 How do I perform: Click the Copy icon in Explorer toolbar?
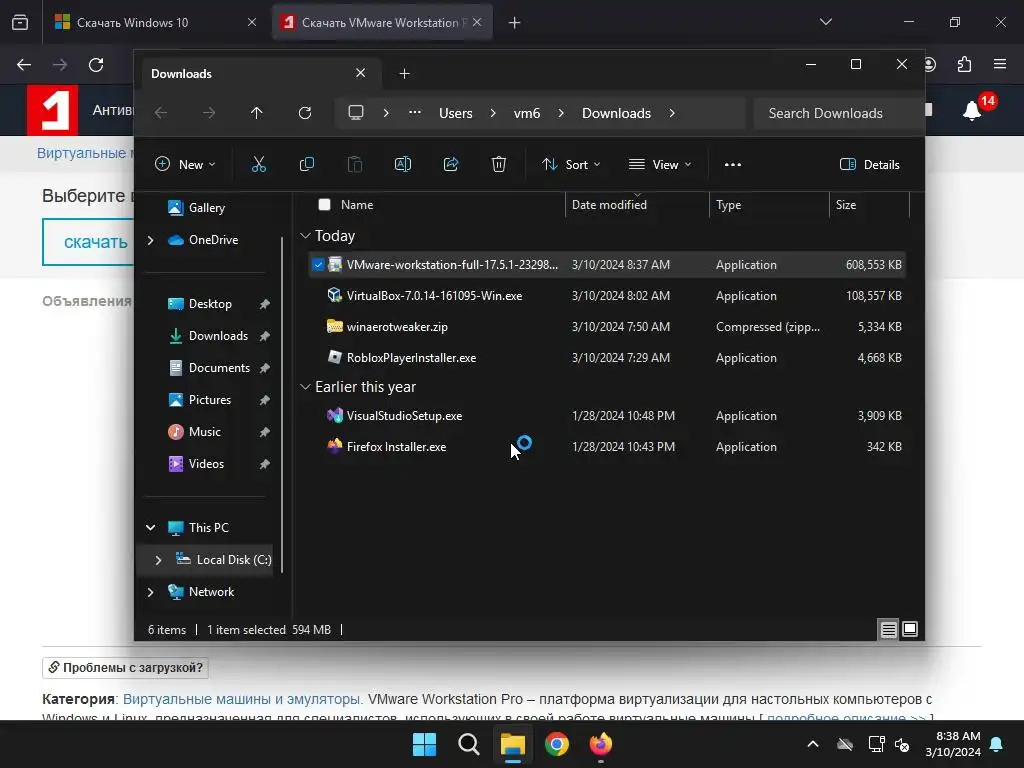click(x=306, y=165)
